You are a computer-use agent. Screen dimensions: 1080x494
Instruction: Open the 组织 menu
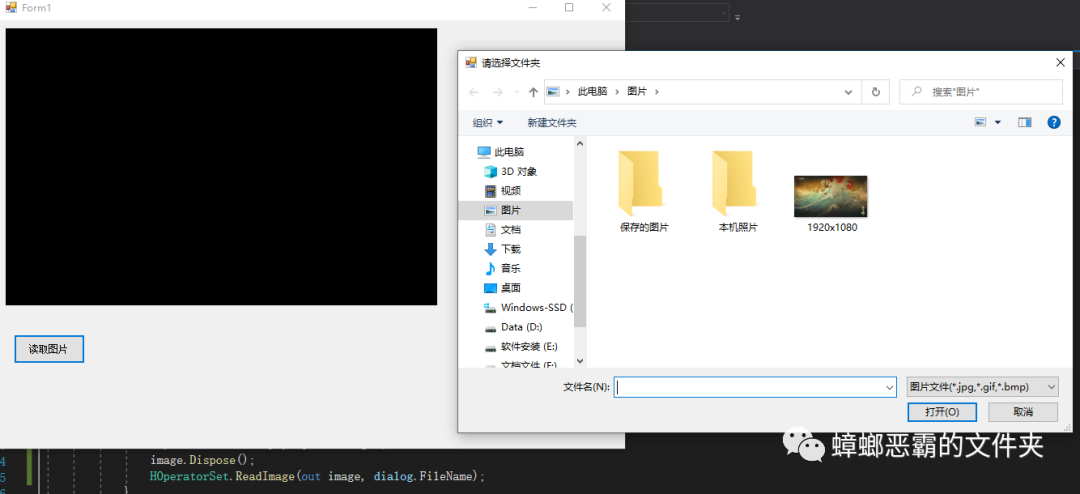[488, 123]
